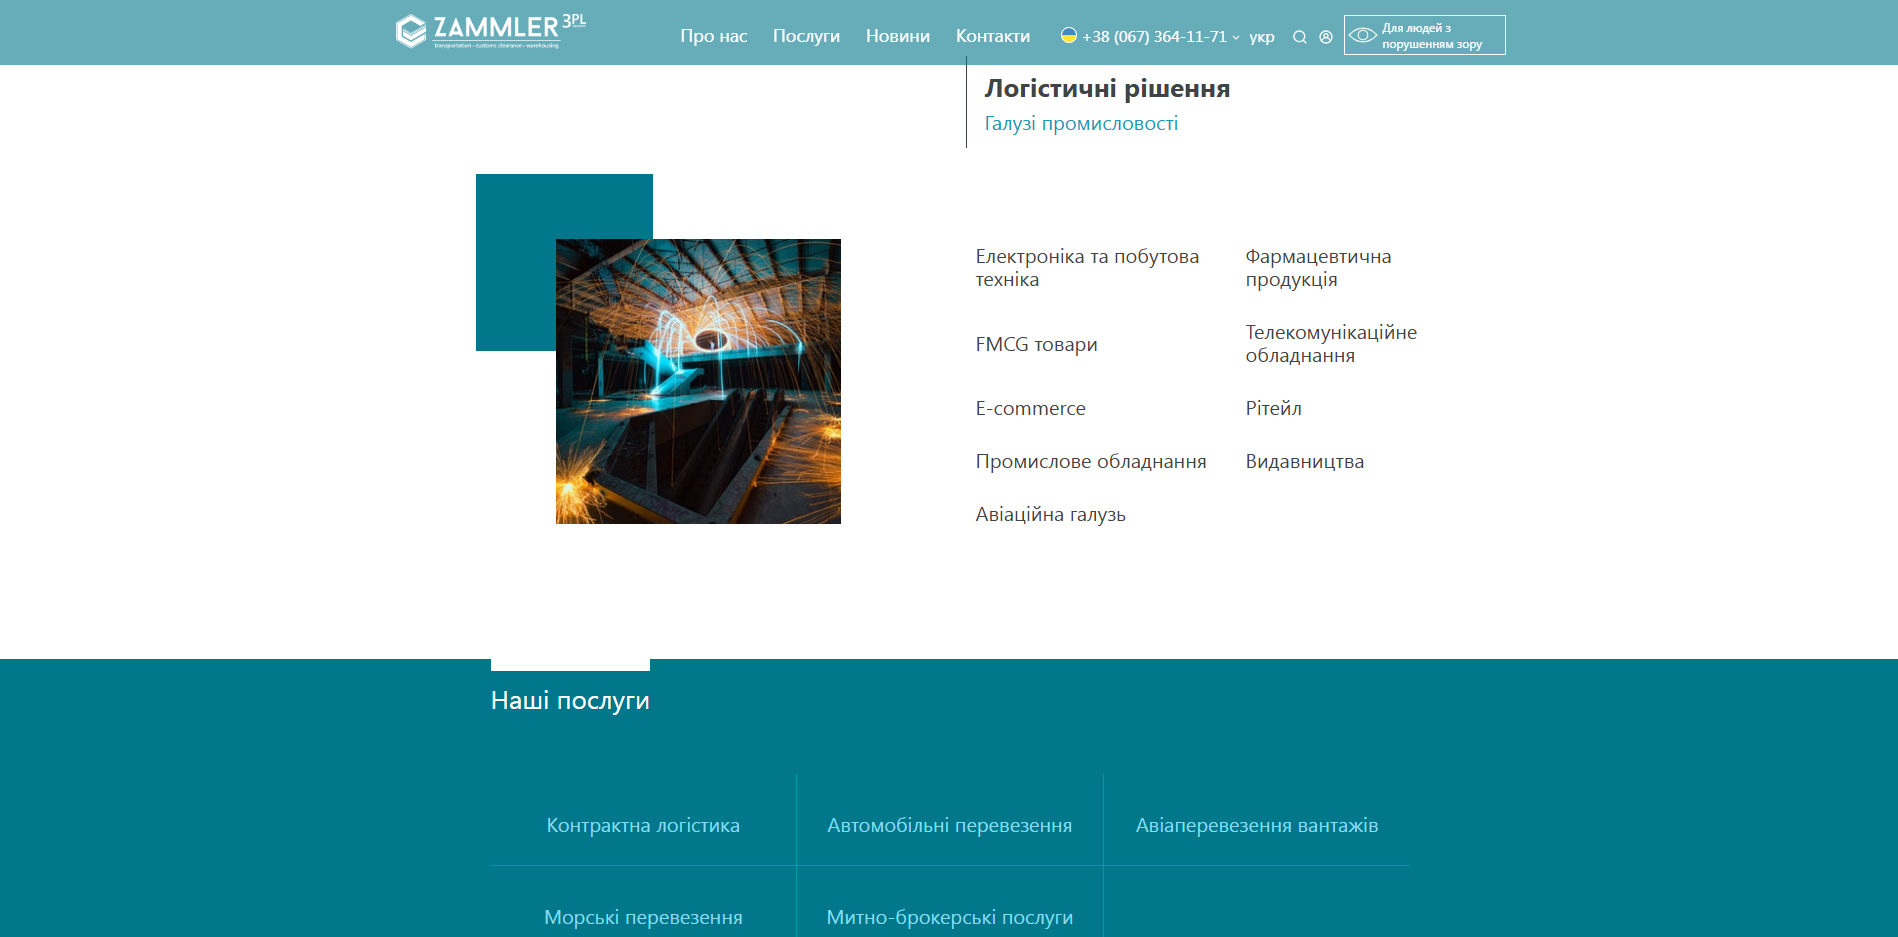Open the language selector showing укр
The width and height of the screenshot is (1898, 937).
point(1263,36)
